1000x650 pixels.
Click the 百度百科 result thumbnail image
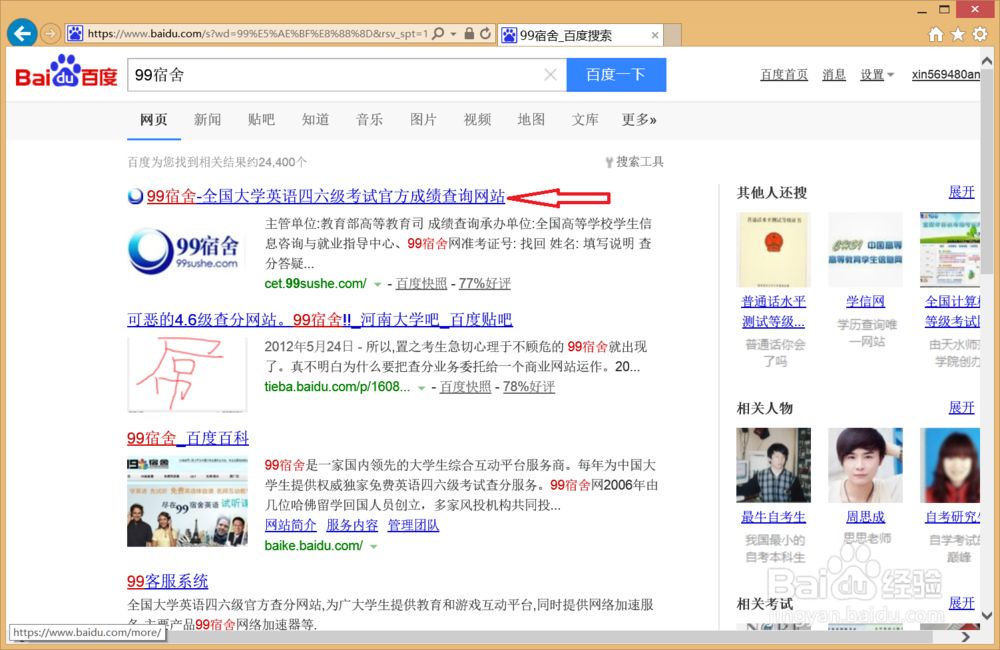tap(188, 501)
